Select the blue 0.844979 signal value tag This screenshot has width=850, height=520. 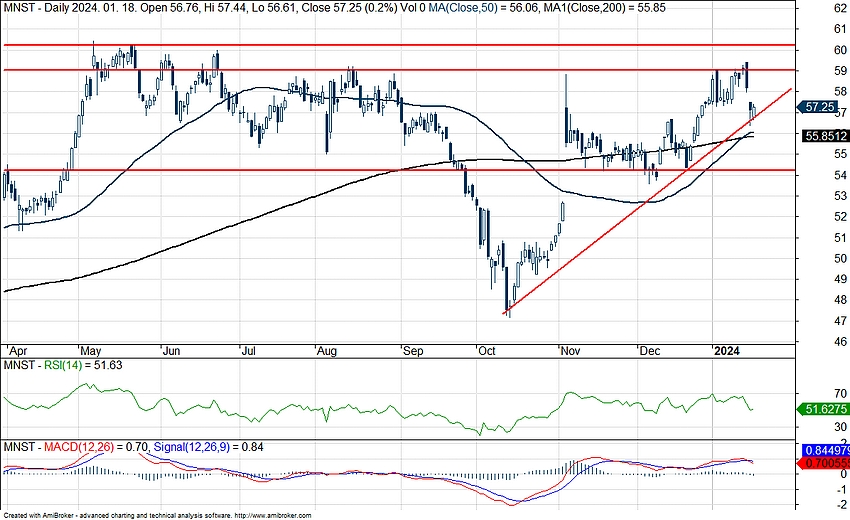click(x=826, y=451)
